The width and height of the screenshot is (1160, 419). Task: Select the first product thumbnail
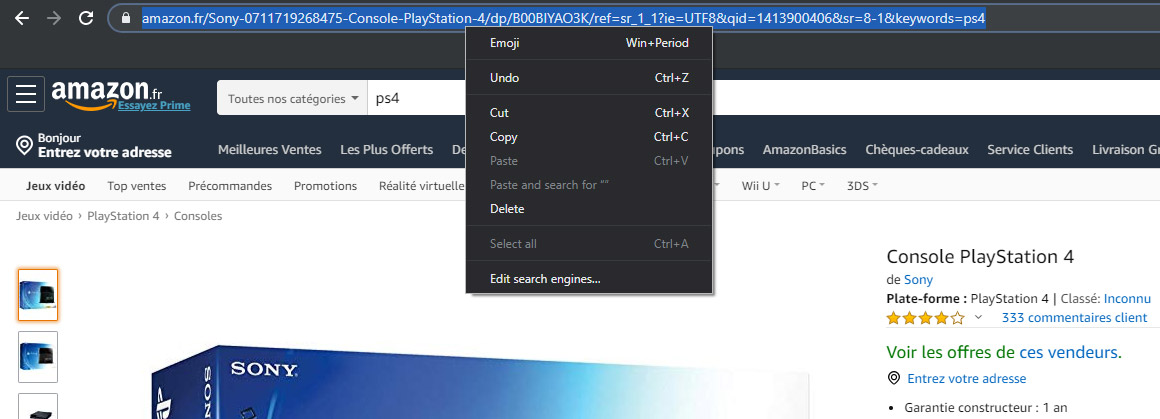(38, 295)
